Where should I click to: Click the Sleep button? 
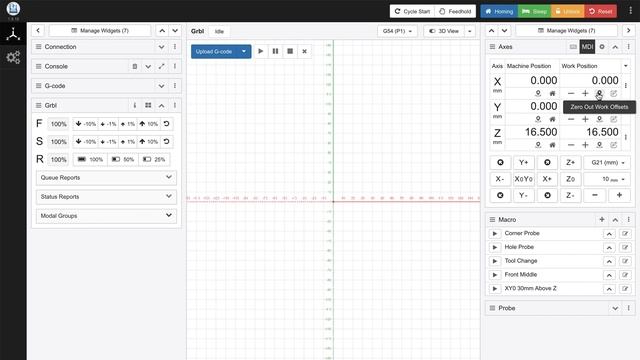point(534,11)
